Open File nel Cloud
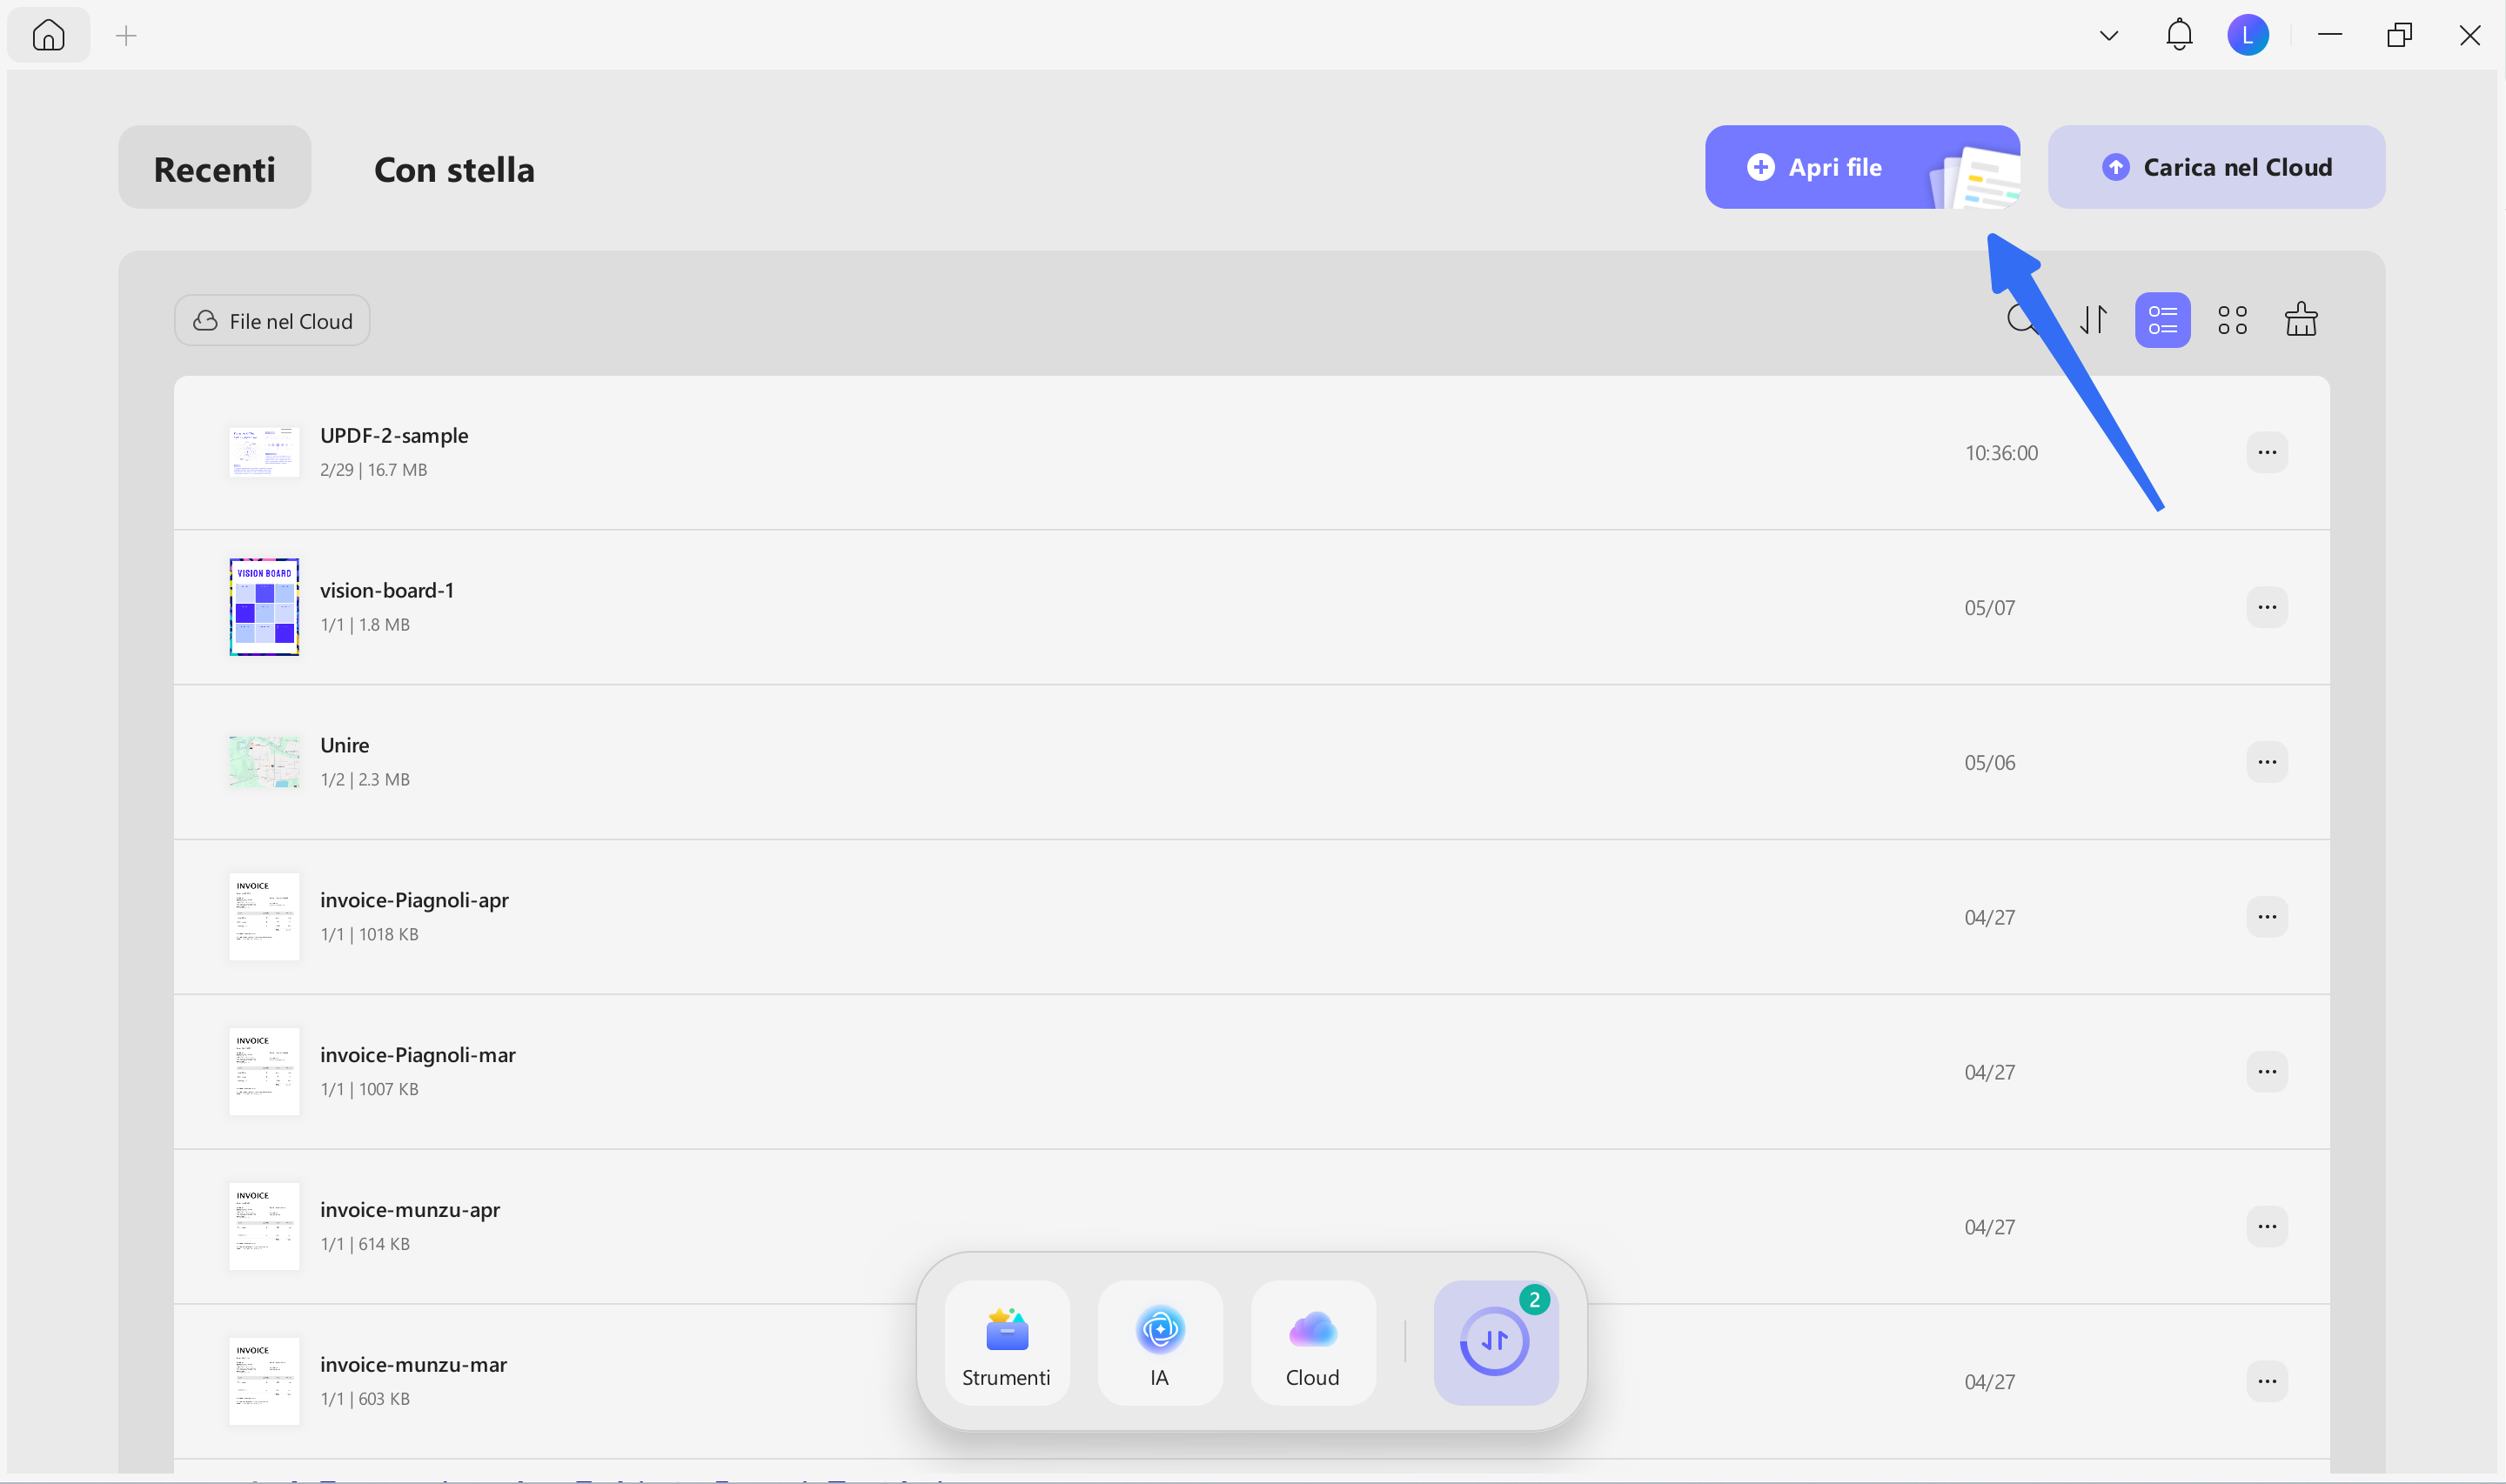This screenshot has height=1484, width=2506. [x=272, y=321]
